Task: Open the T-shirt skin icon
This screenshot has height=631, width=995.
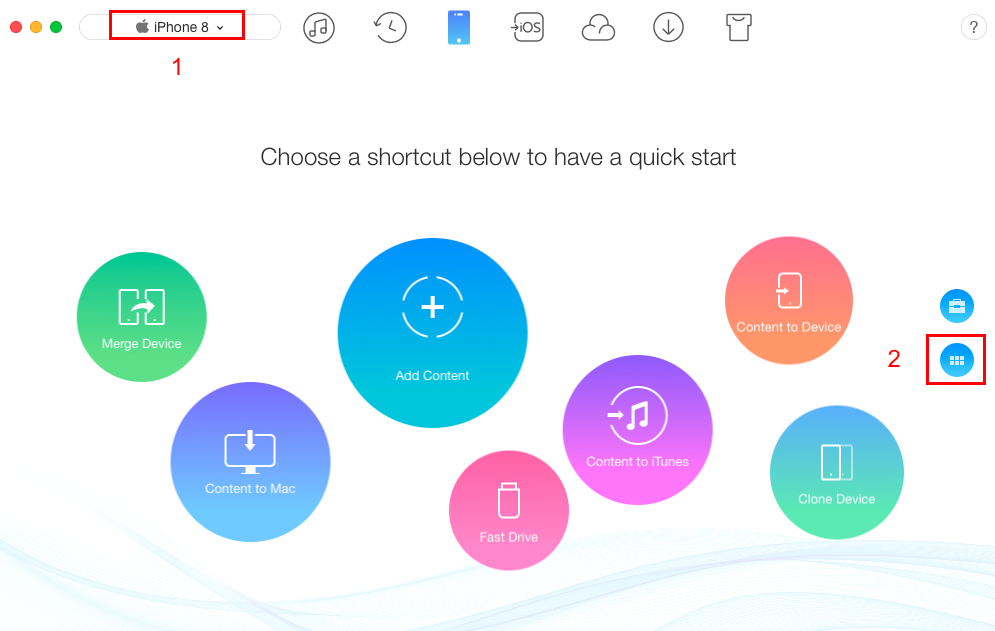Action: [x=739, y=27]
